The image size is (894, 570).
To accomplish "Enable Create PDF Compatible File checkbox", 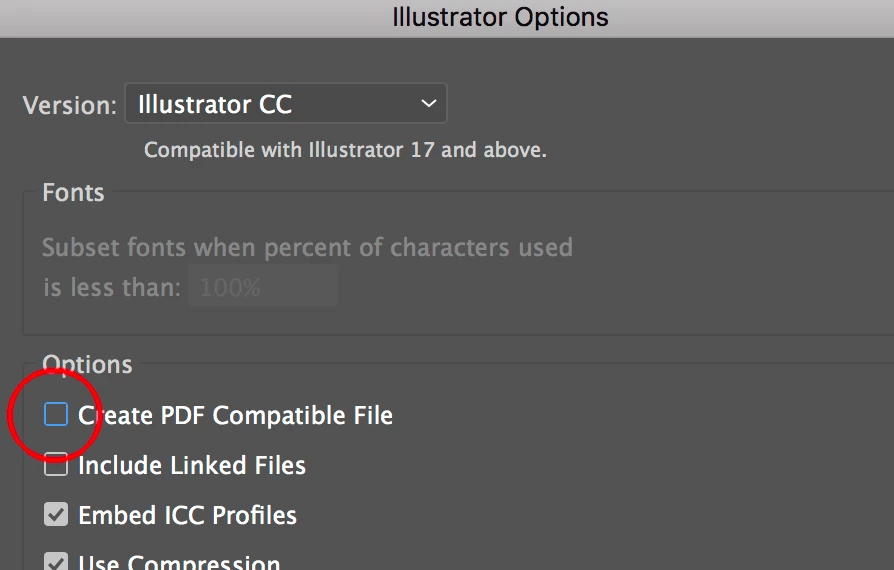I will pos(56,414).
